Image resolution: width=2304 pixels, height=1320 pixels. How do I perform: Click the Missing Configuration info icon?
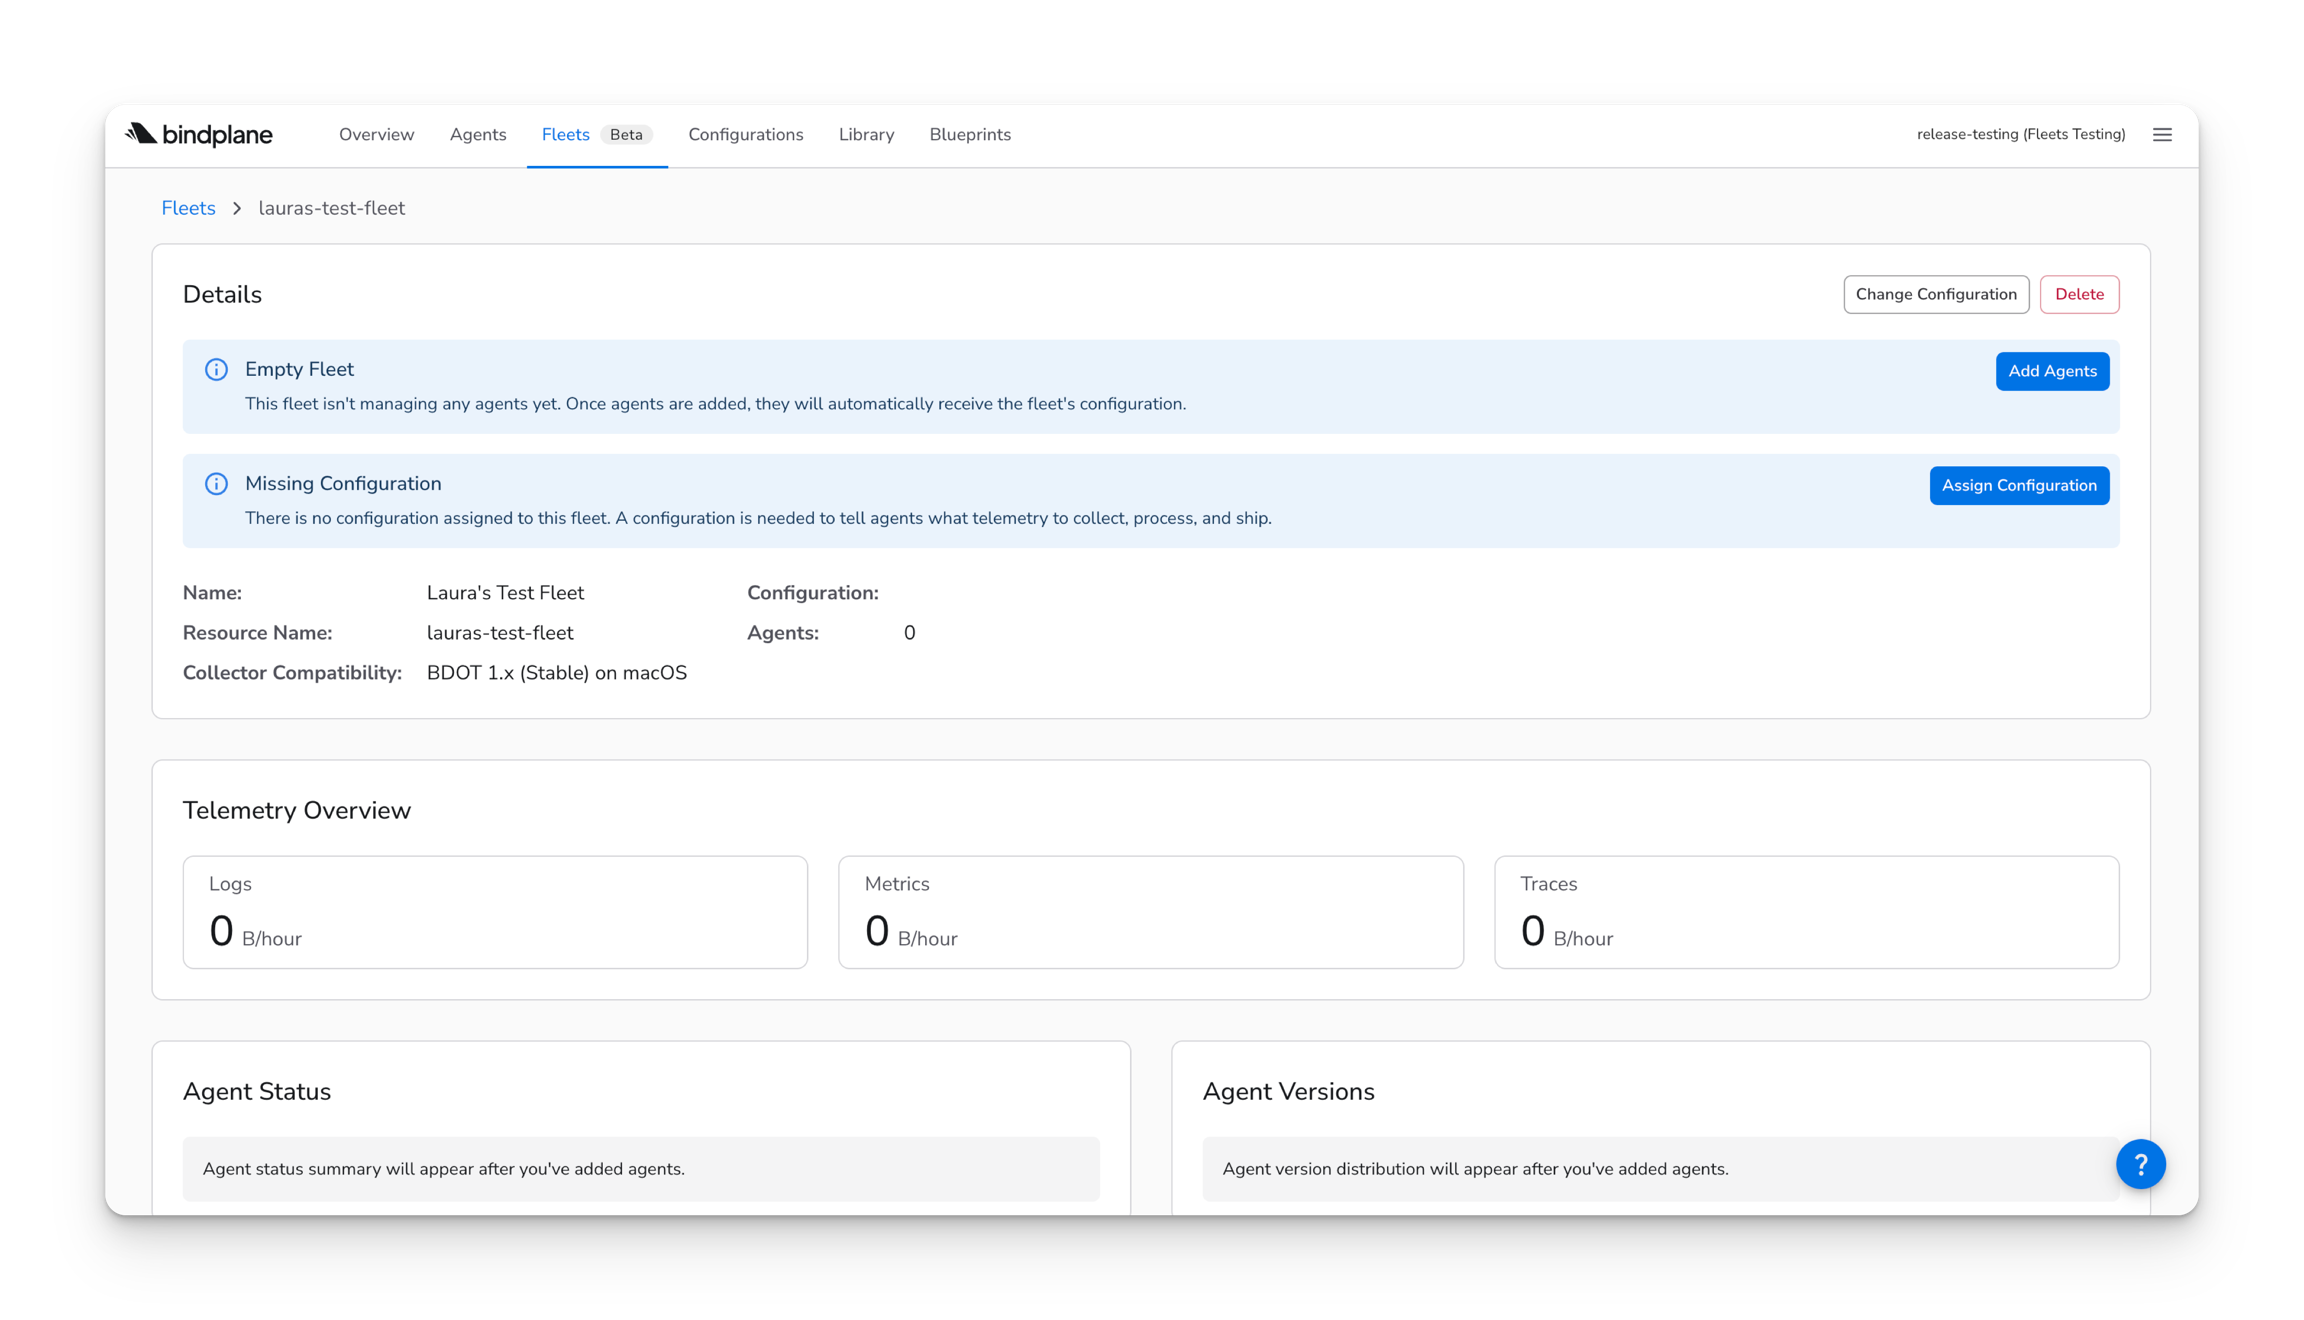tap(216, 484)
